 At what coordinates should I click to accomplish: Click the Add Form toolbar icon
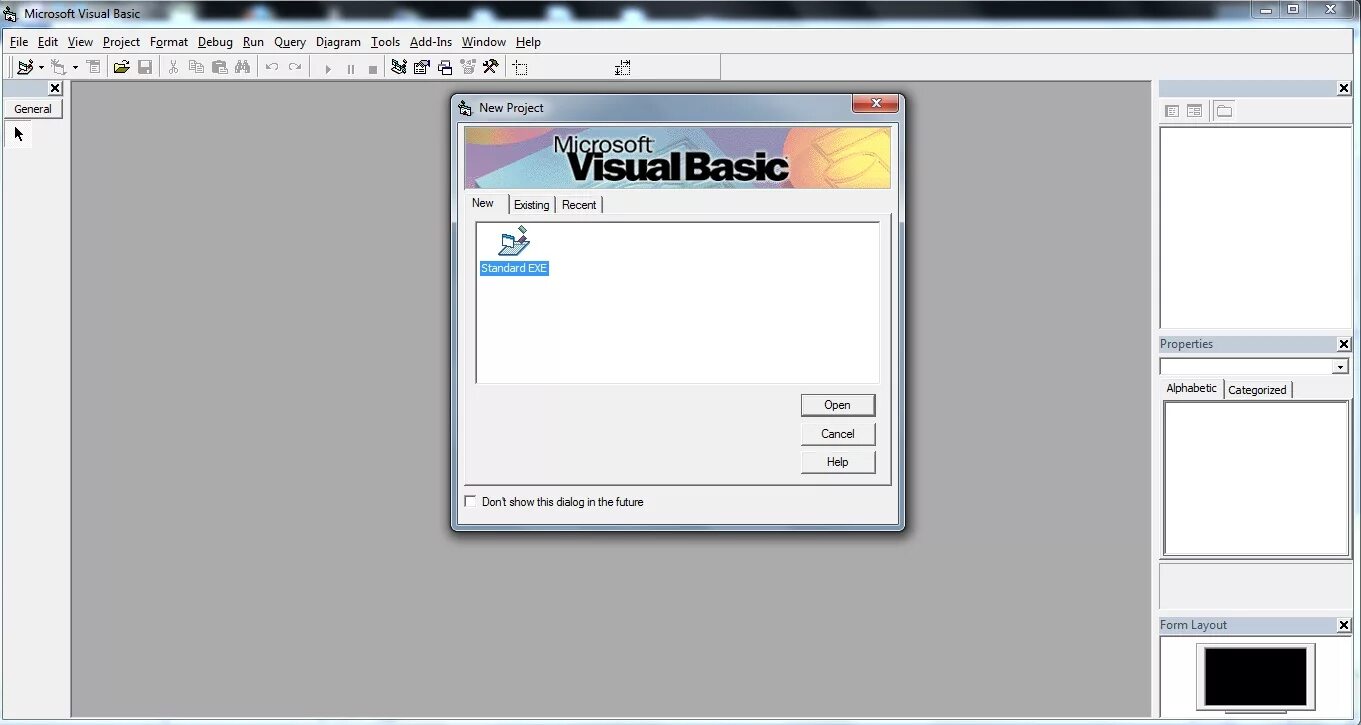(x=59, y=67)
